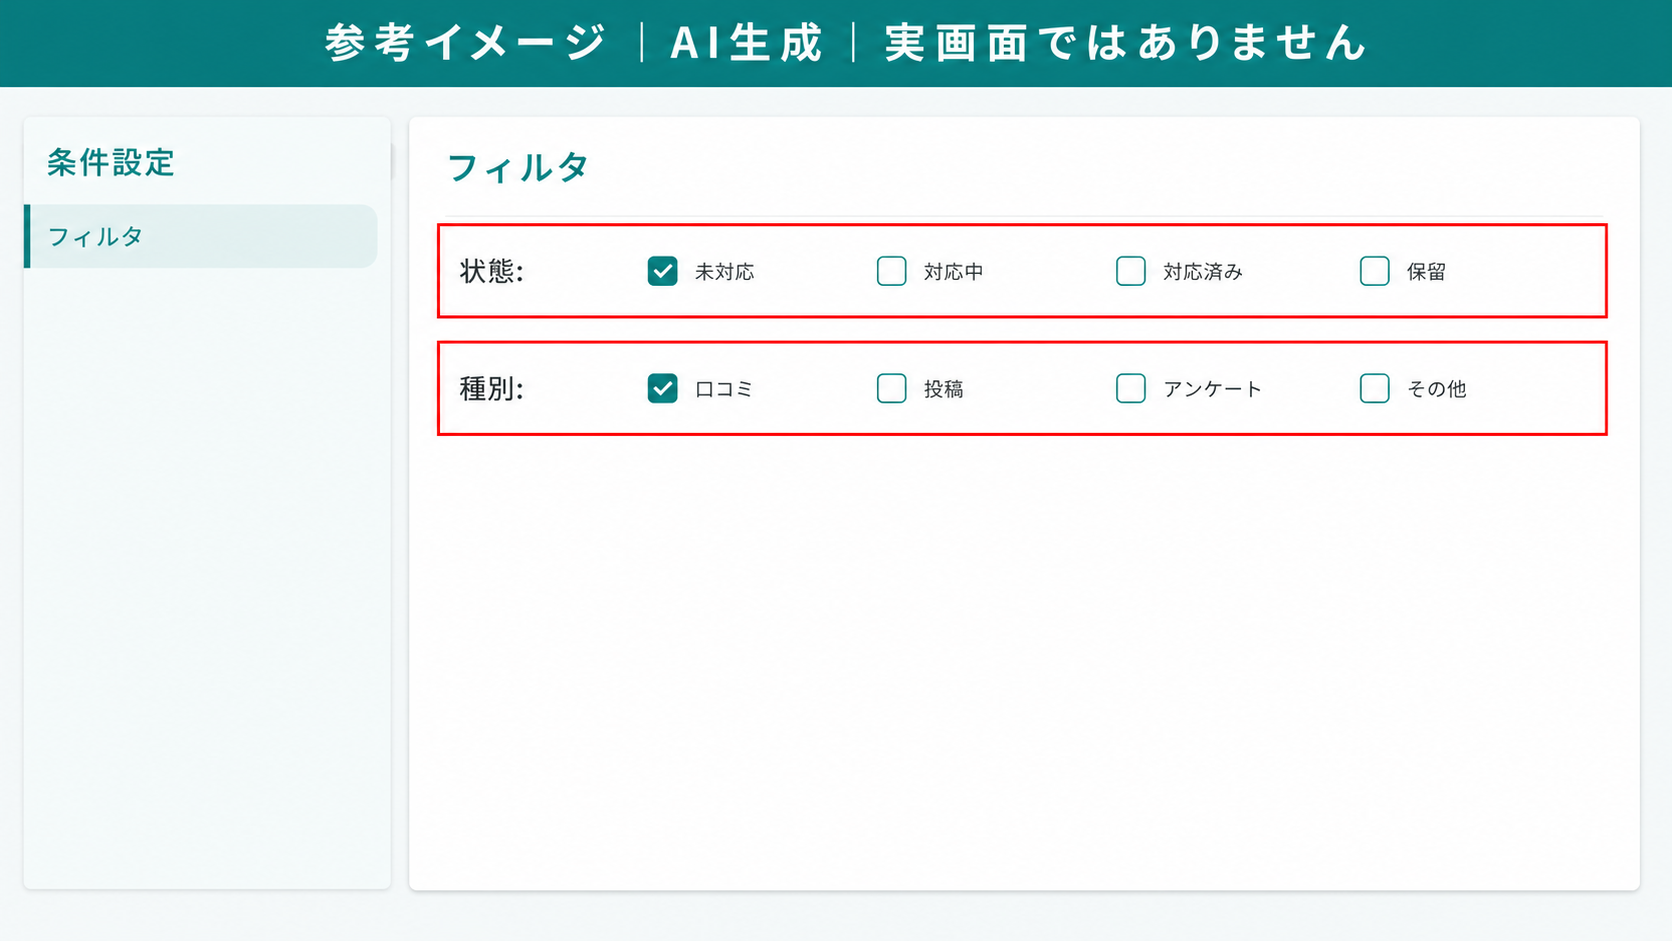Viewport: 1672px width, 941px height.
Task: Click the 対応中 label text
Action: pos(953,272)
